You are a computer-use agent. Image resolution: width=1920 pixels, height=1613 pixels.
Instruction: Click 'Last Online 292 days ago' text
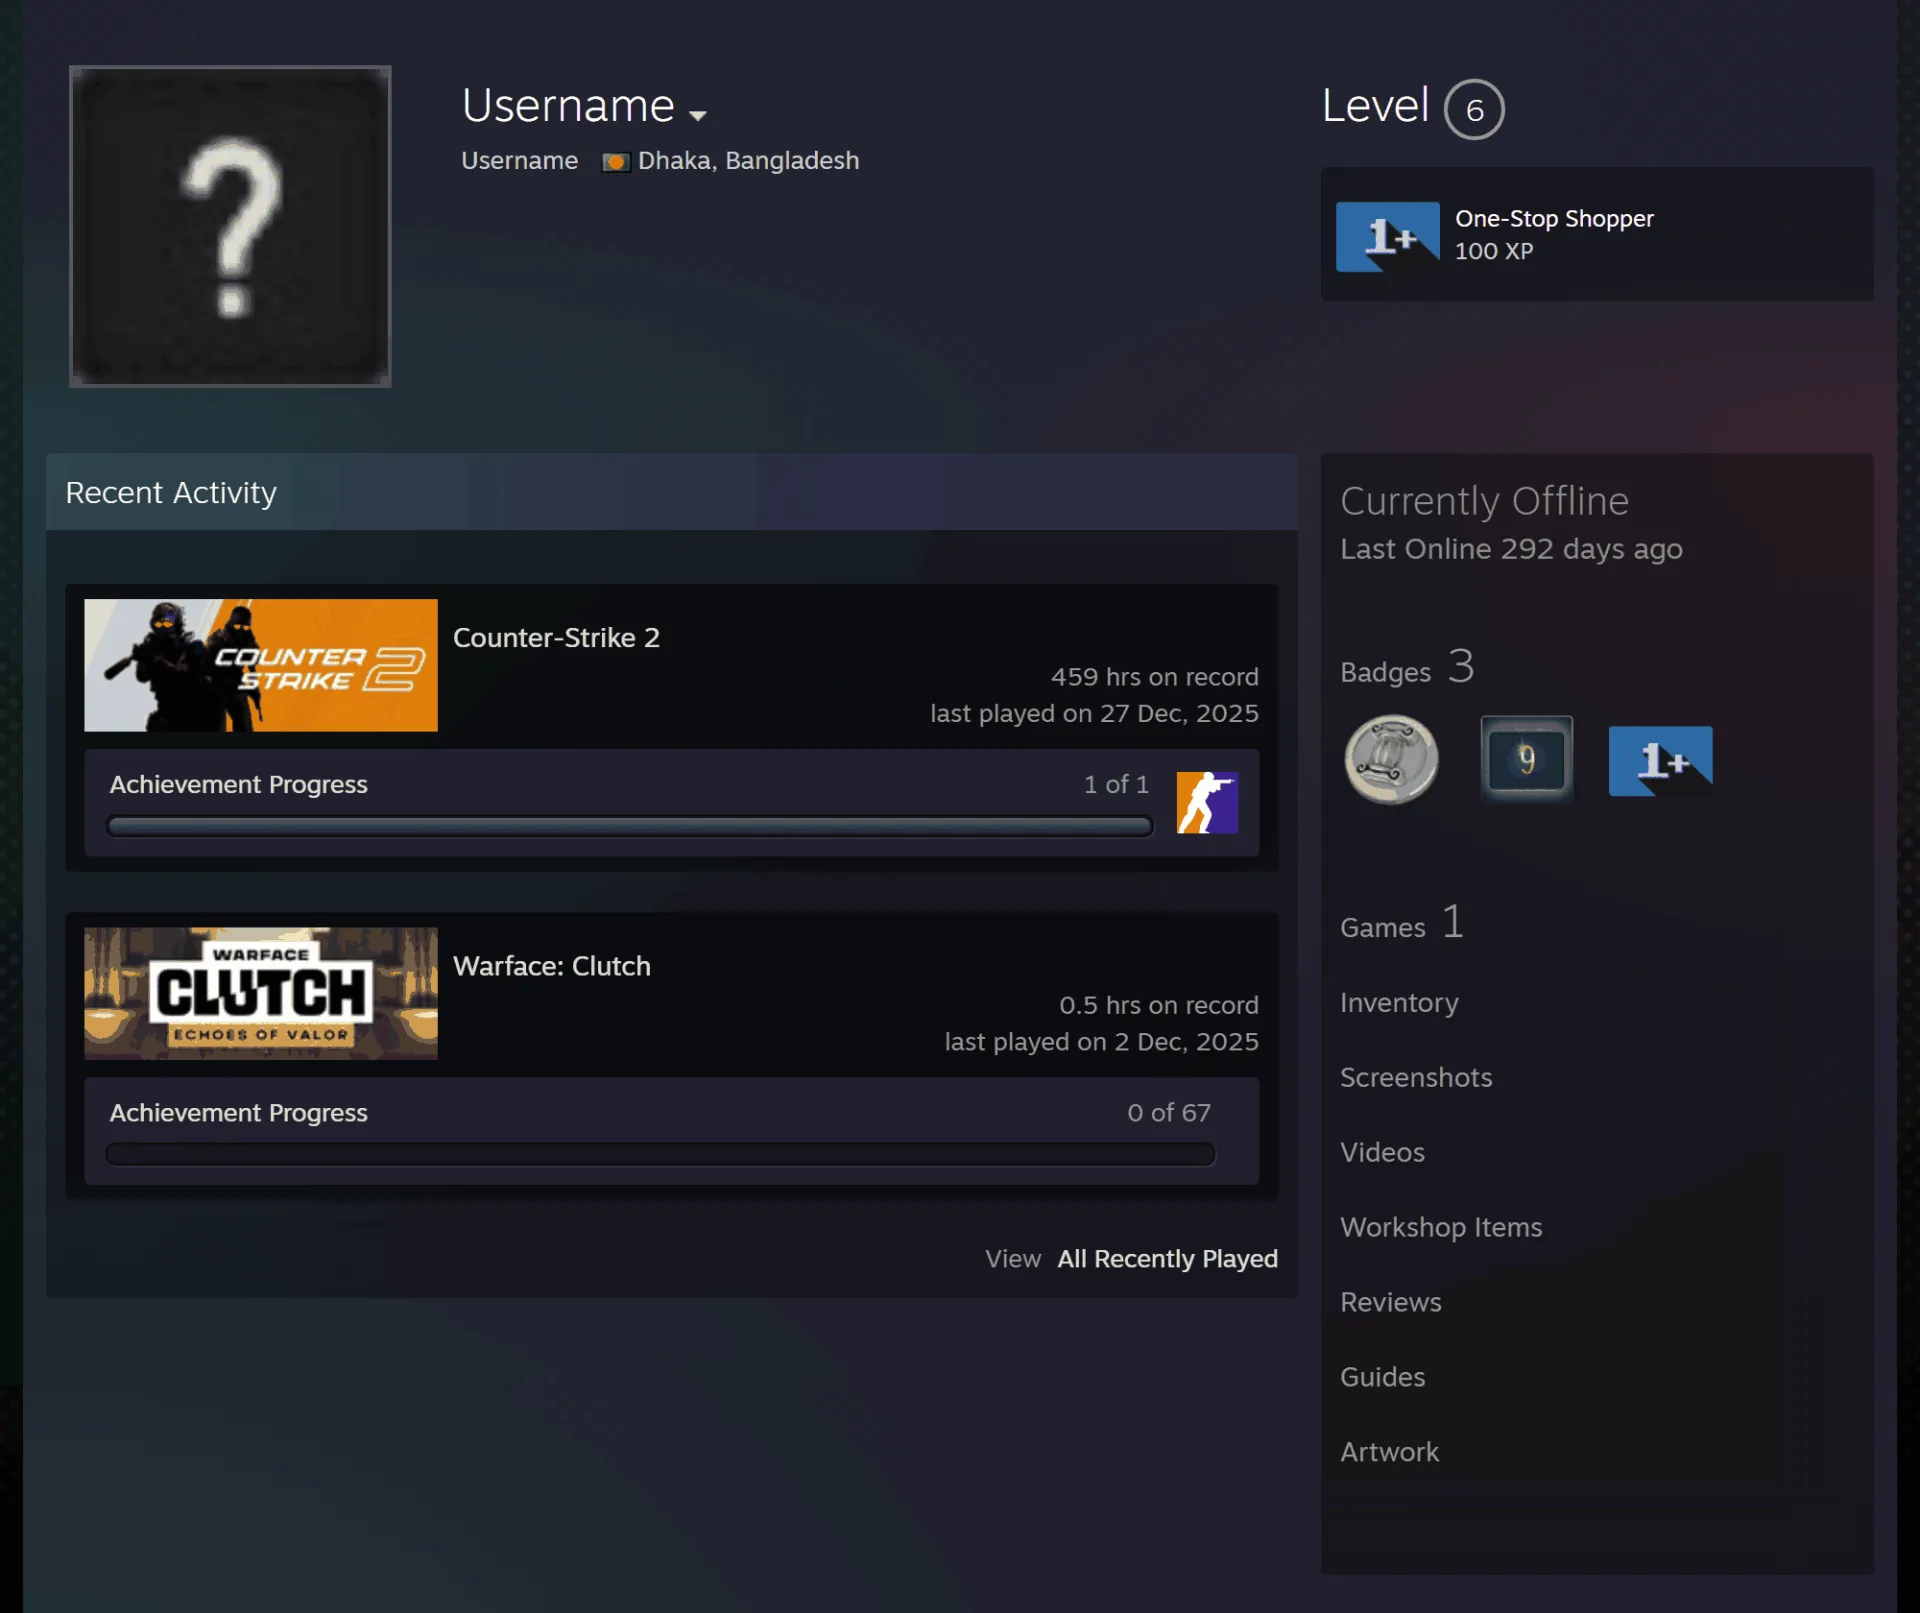(x=1511, y=549)
